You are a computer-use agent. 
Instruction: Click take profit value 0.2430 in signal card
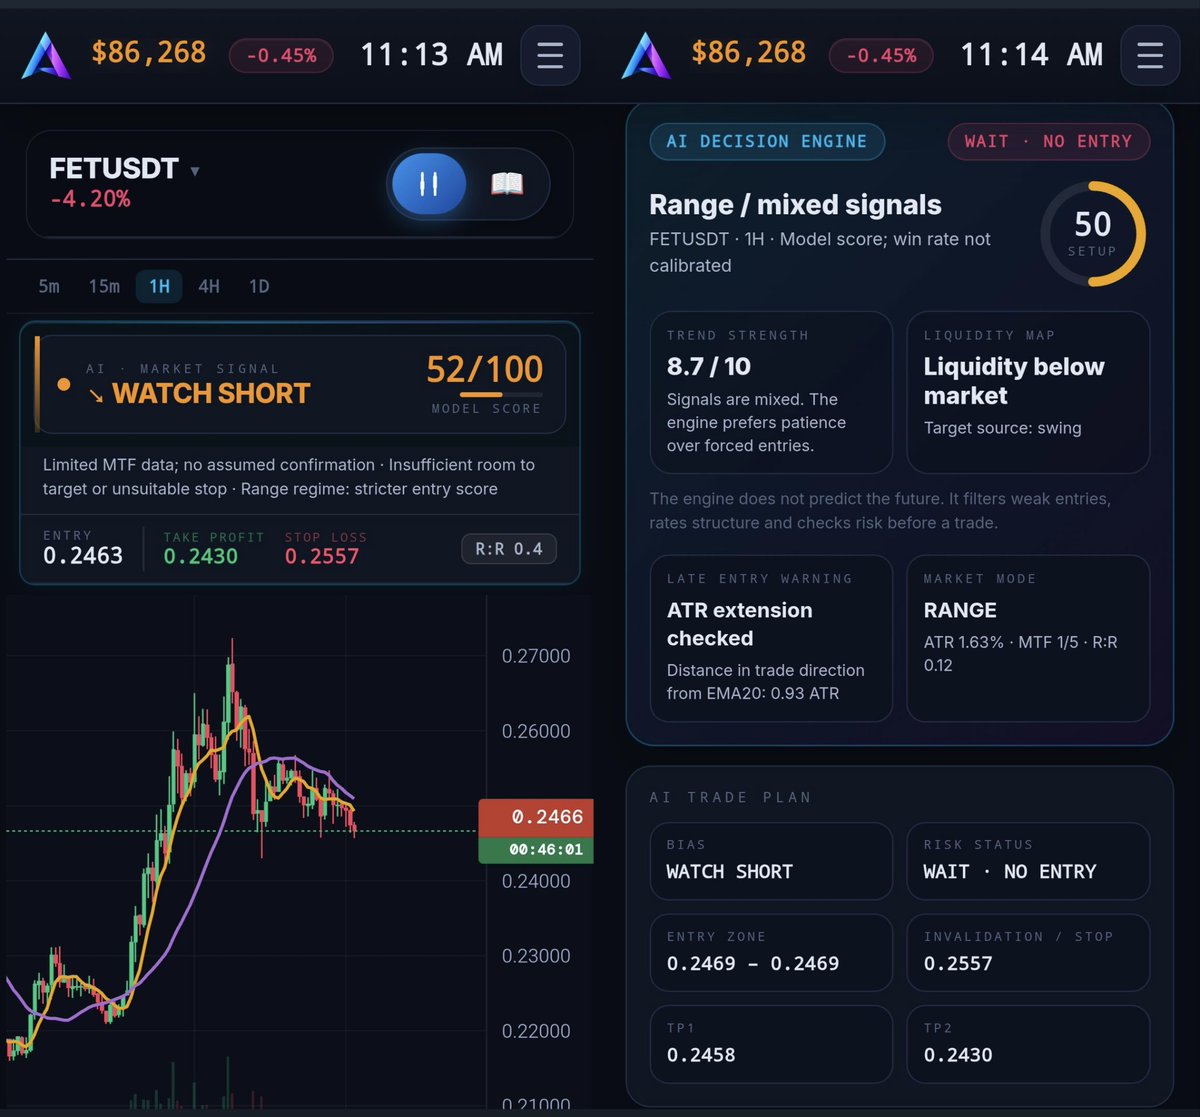[x=201, y=556]
